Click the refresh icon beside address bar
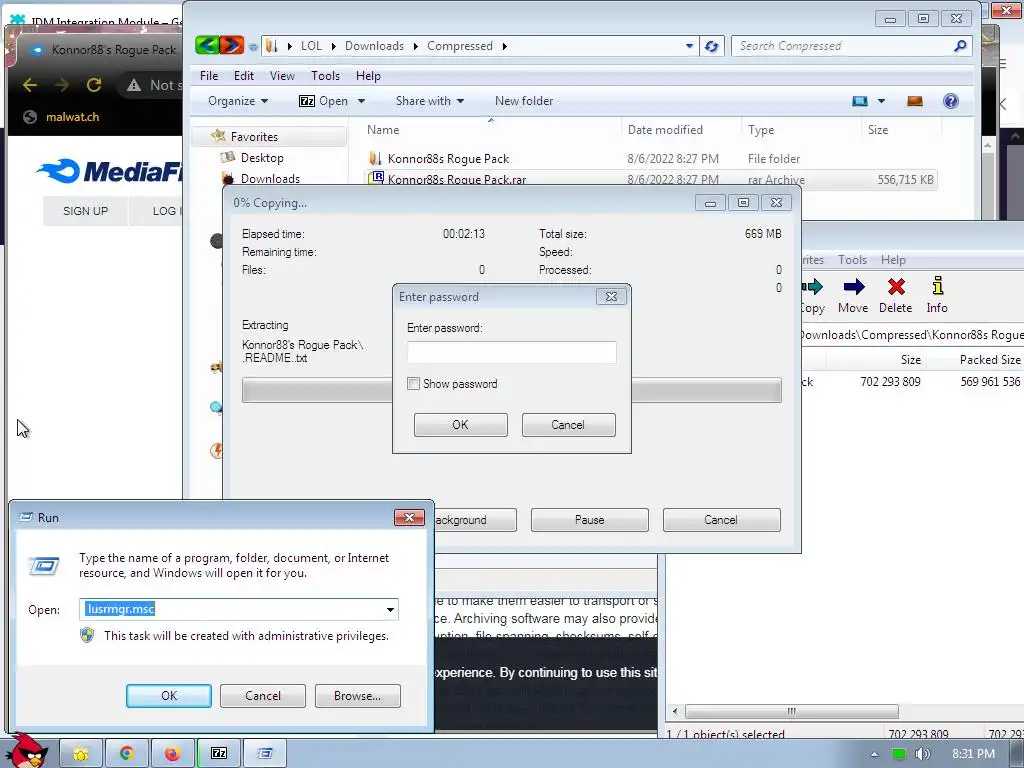This screenshot has width=1024, height=768. tap(711, 46)
